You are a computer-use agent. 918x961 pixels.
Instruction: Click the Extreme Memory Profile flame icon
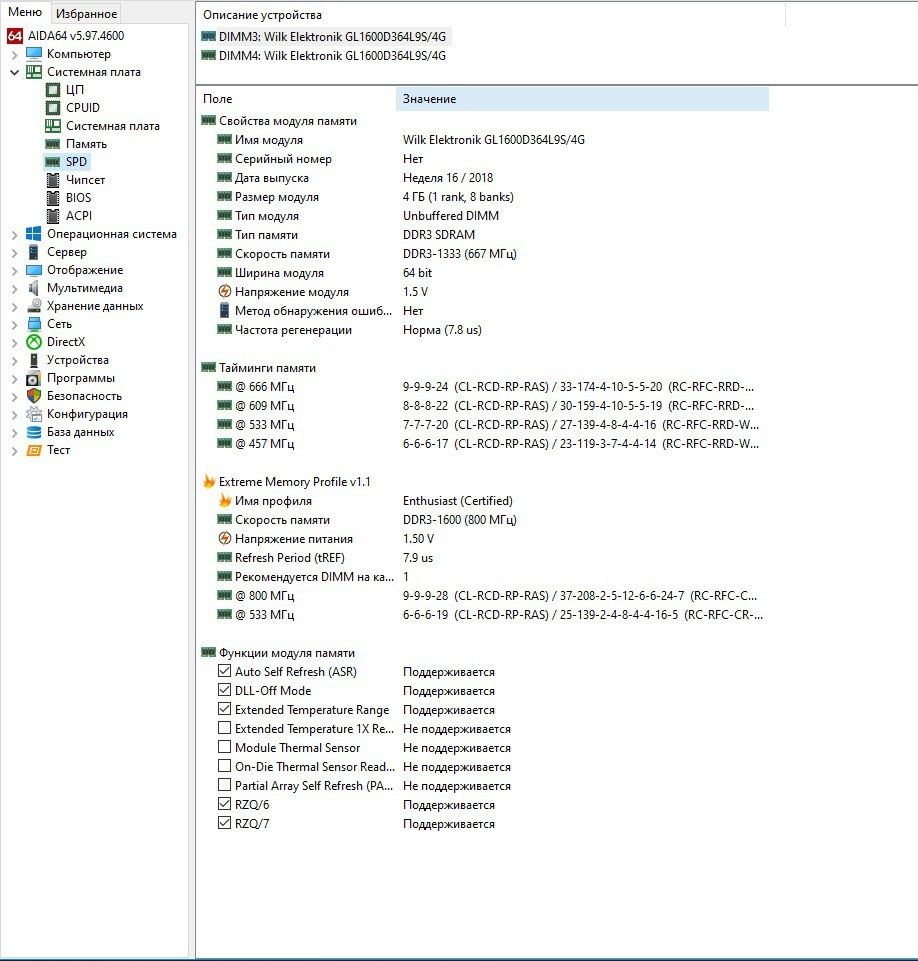[x=209, y=482]
